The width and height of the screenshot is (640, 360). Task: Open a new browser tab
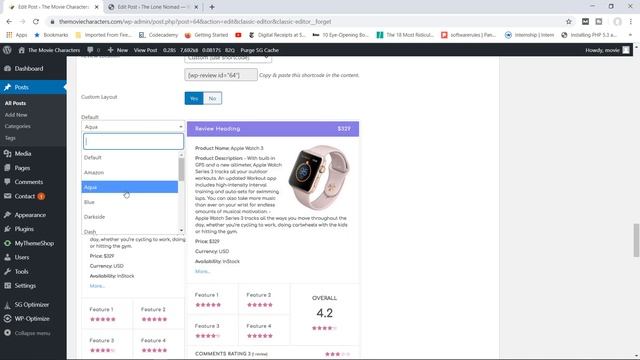212,7
